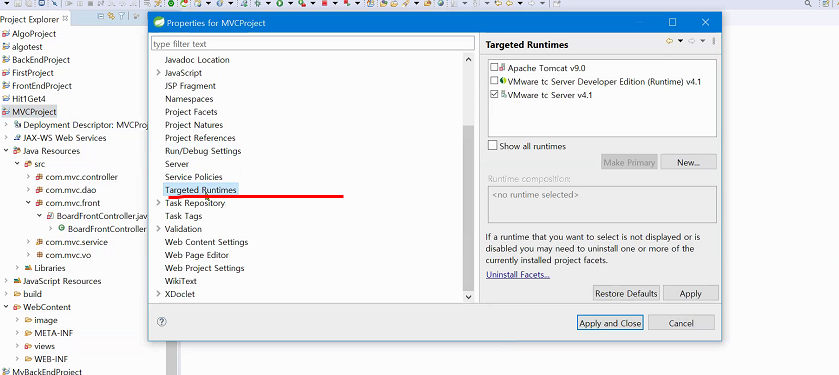Select the BackEndProject project icon
The height and width of the screenshot is (375, 839).
pyautogui.click(x=6, y=59)
